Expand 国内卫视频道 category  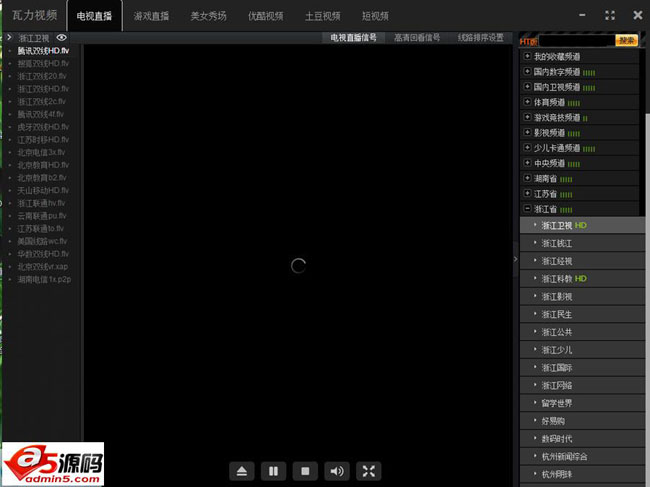527,87
